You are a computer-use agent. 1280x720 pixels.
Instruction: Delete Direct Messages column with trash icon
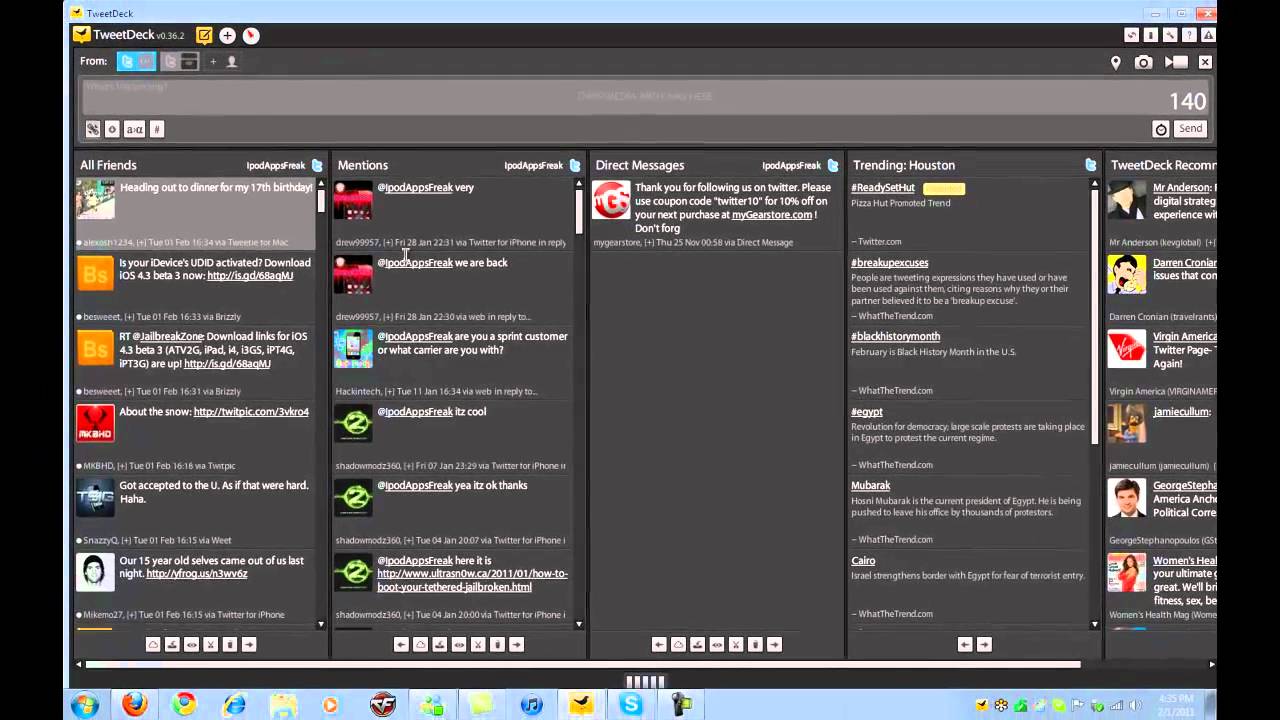[755, 645]
